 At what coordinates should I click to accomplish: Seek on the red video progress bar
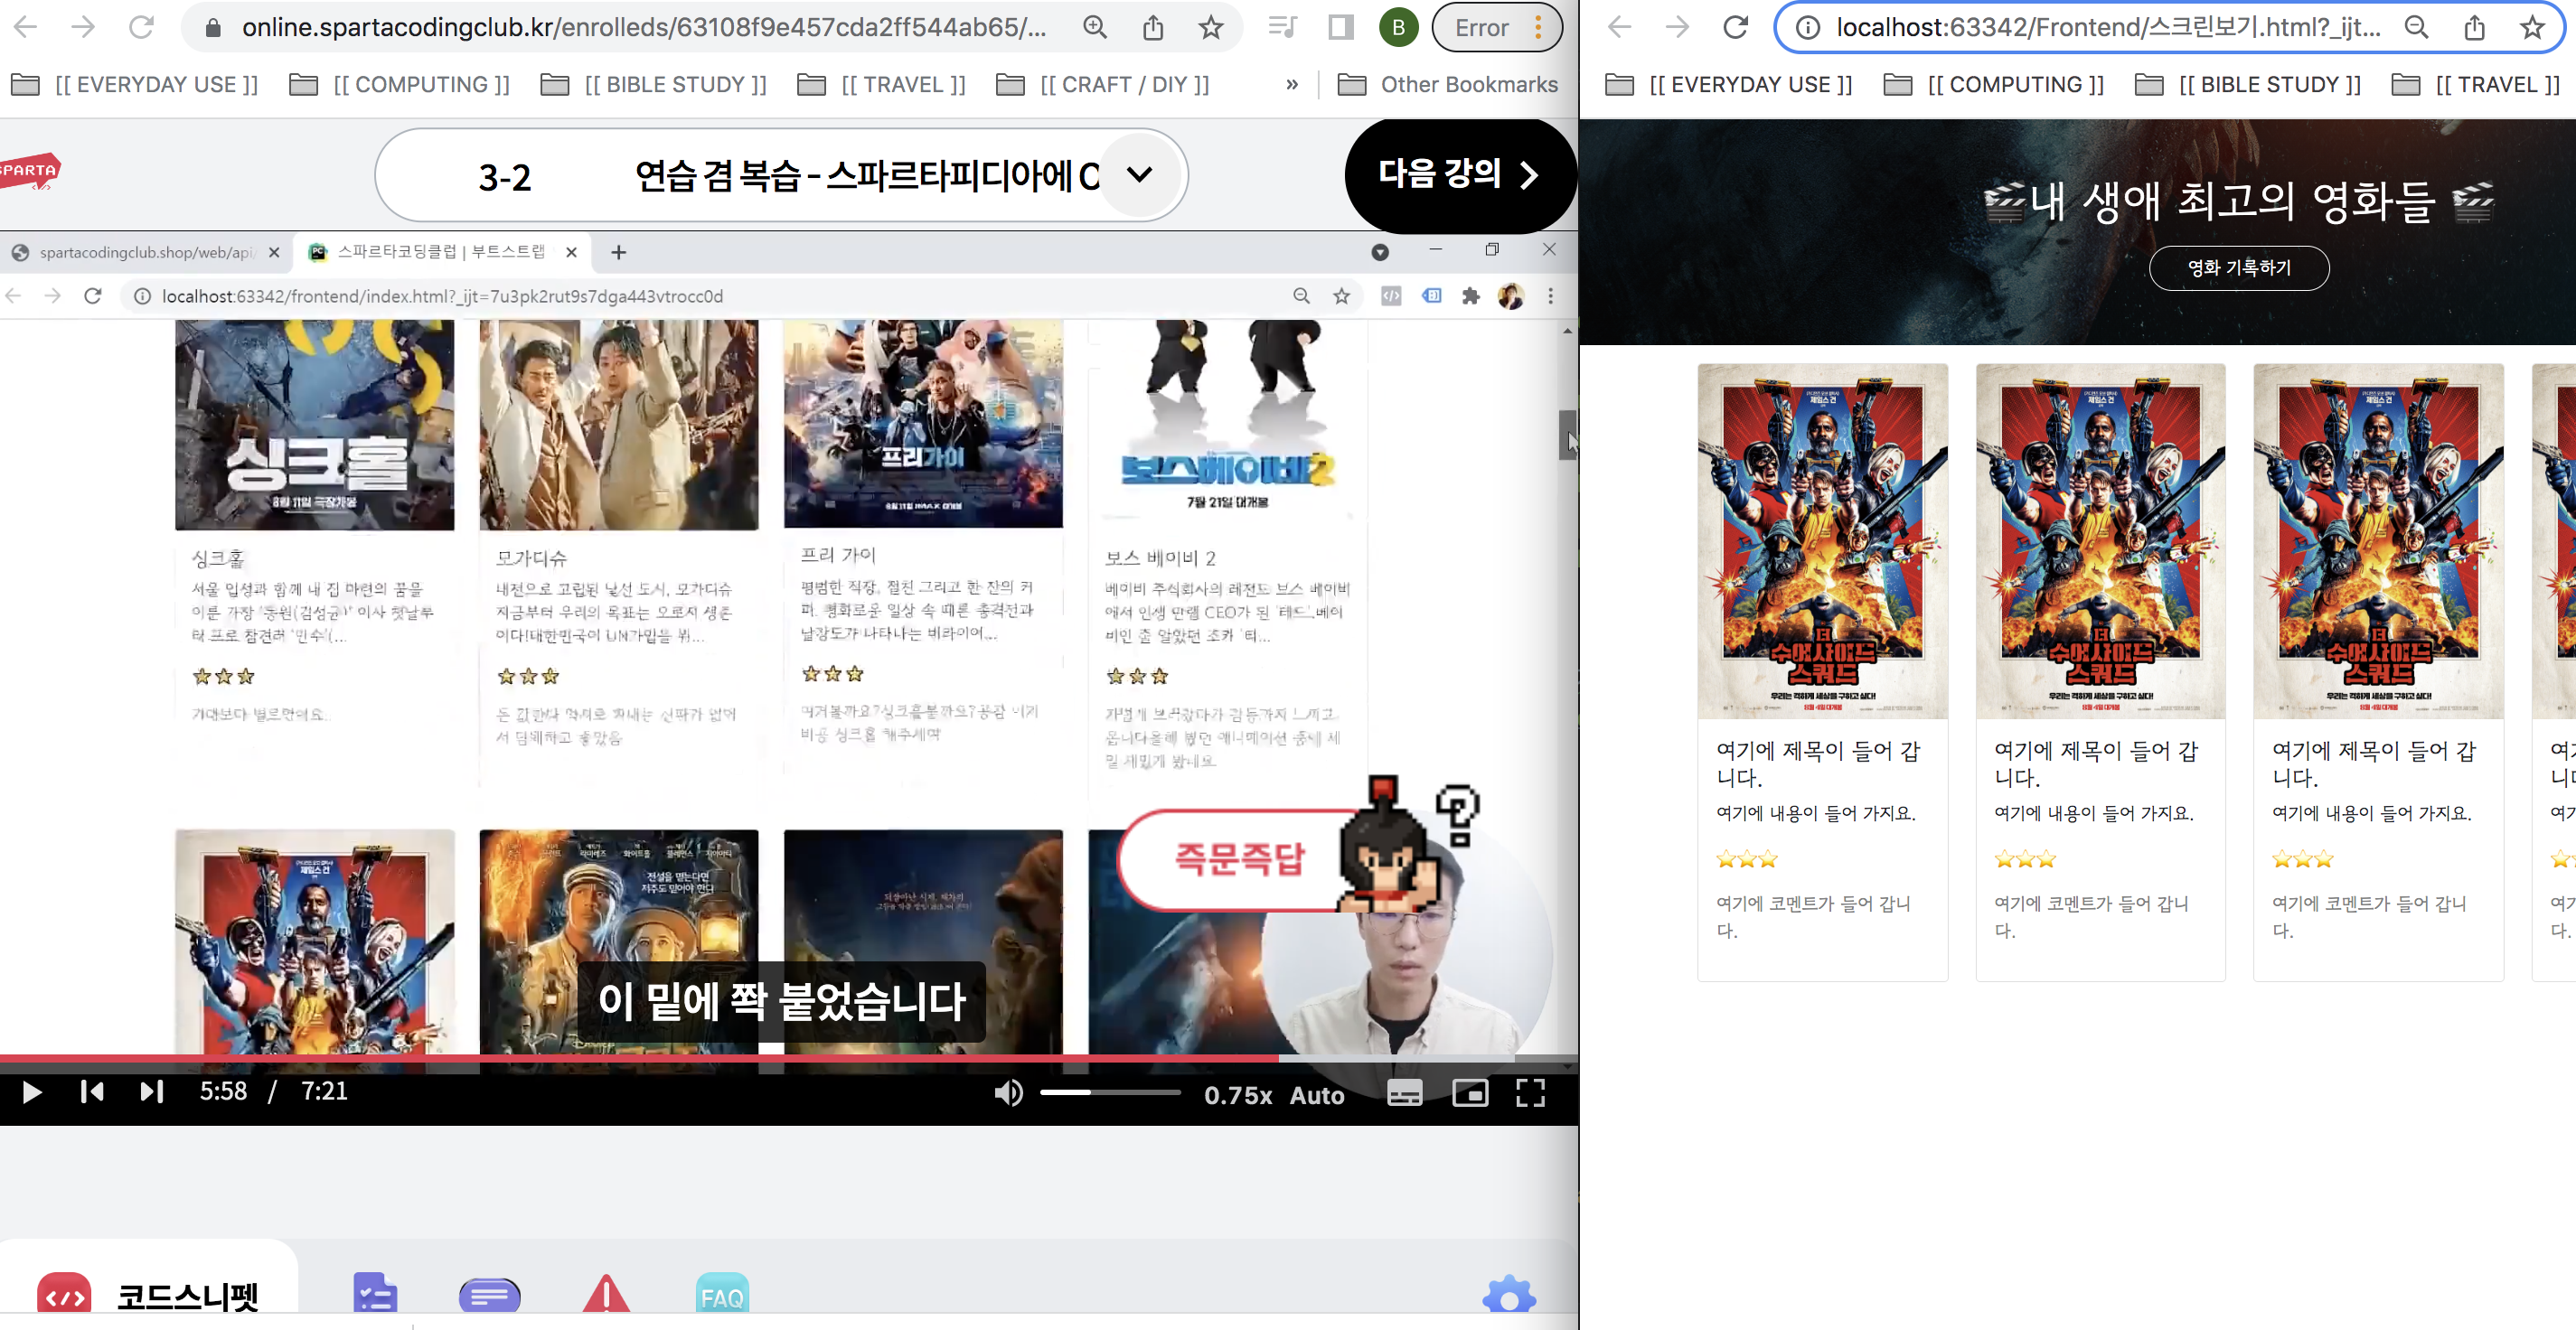(789, 1058)
